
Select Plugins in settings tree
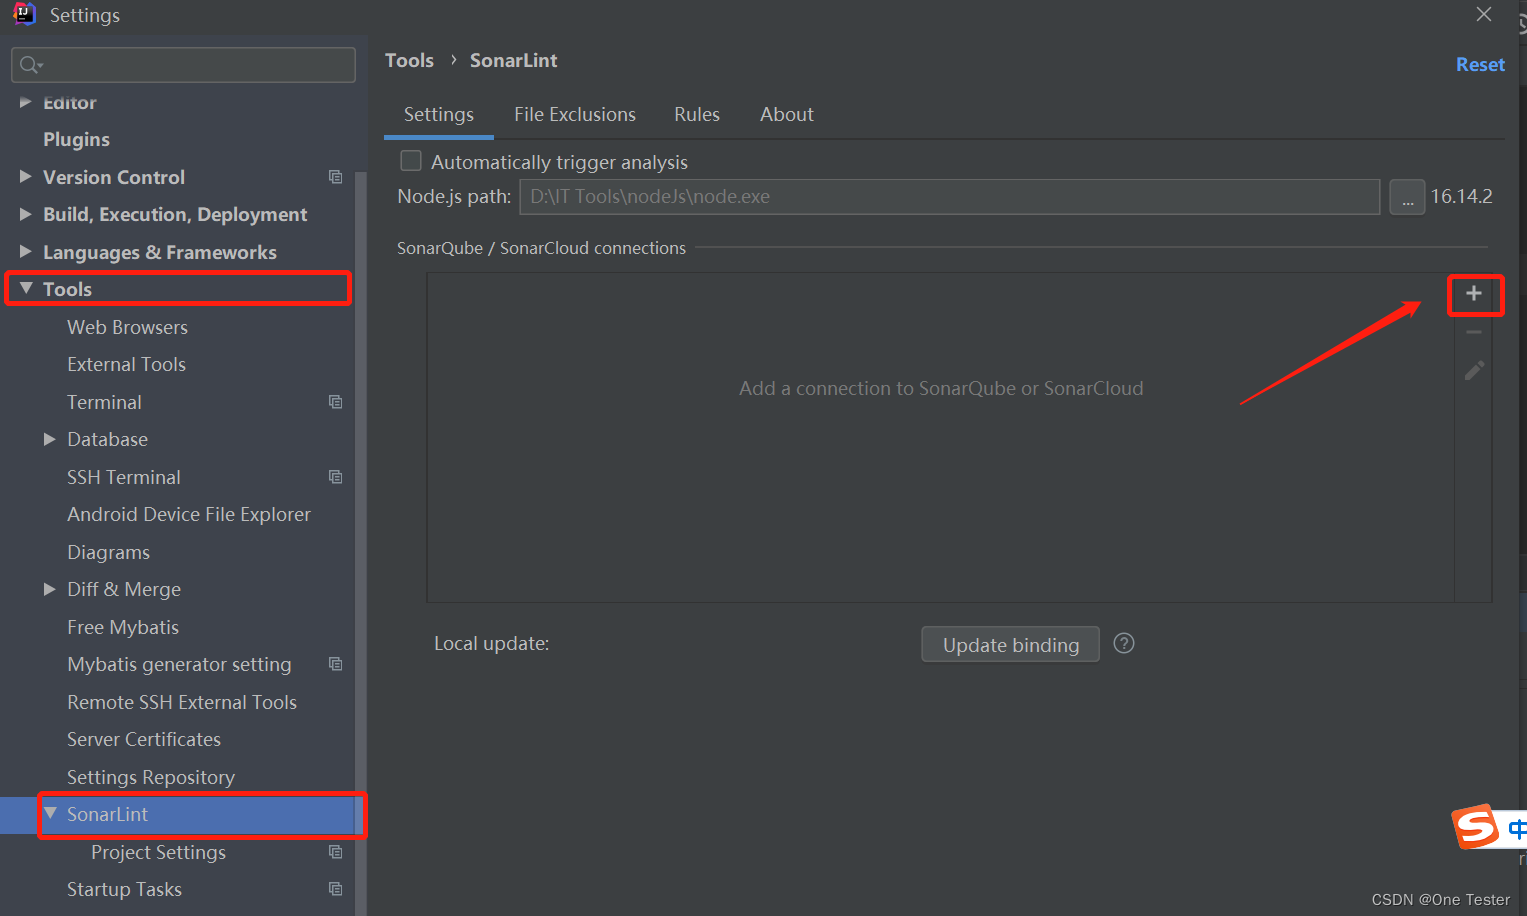coord(76,139)
